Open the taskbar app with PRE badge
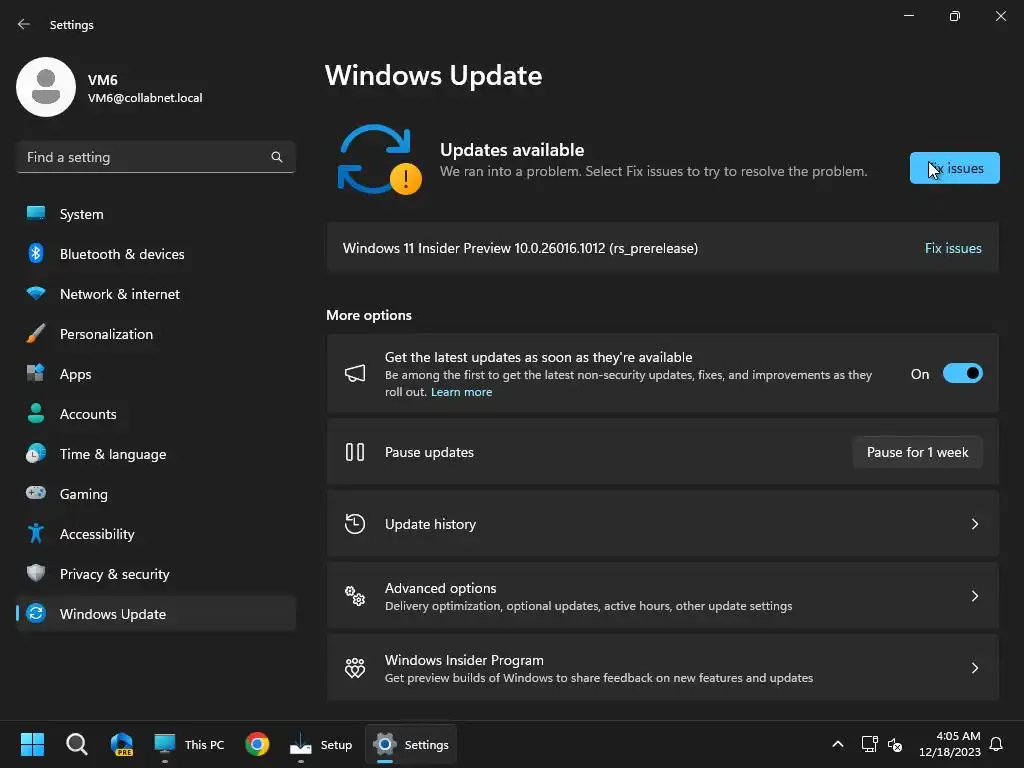Image resolution: width=1024 pixels, height=768 pixels. [x=121, y=744]
